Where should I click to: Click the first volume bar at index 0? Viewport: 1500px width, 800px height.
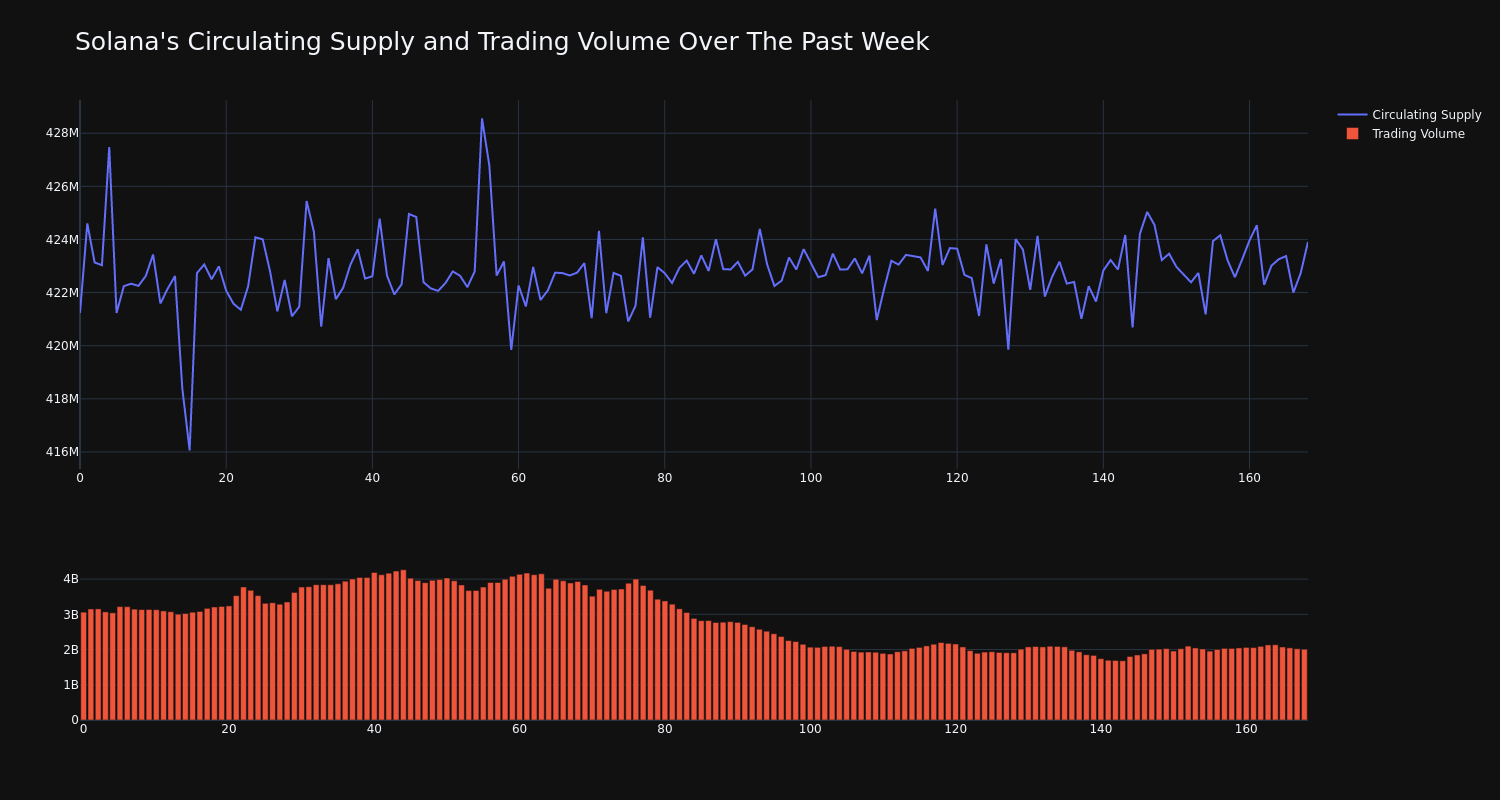point(83,666)
